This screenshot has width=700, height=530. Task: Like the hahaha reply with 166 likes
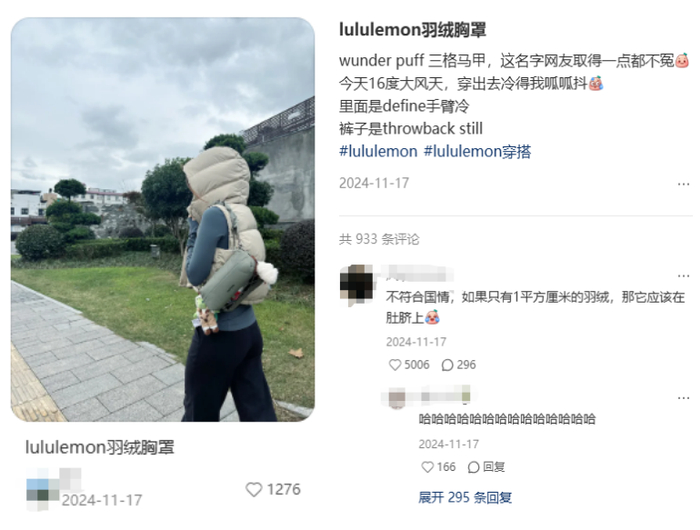point(427,467)
